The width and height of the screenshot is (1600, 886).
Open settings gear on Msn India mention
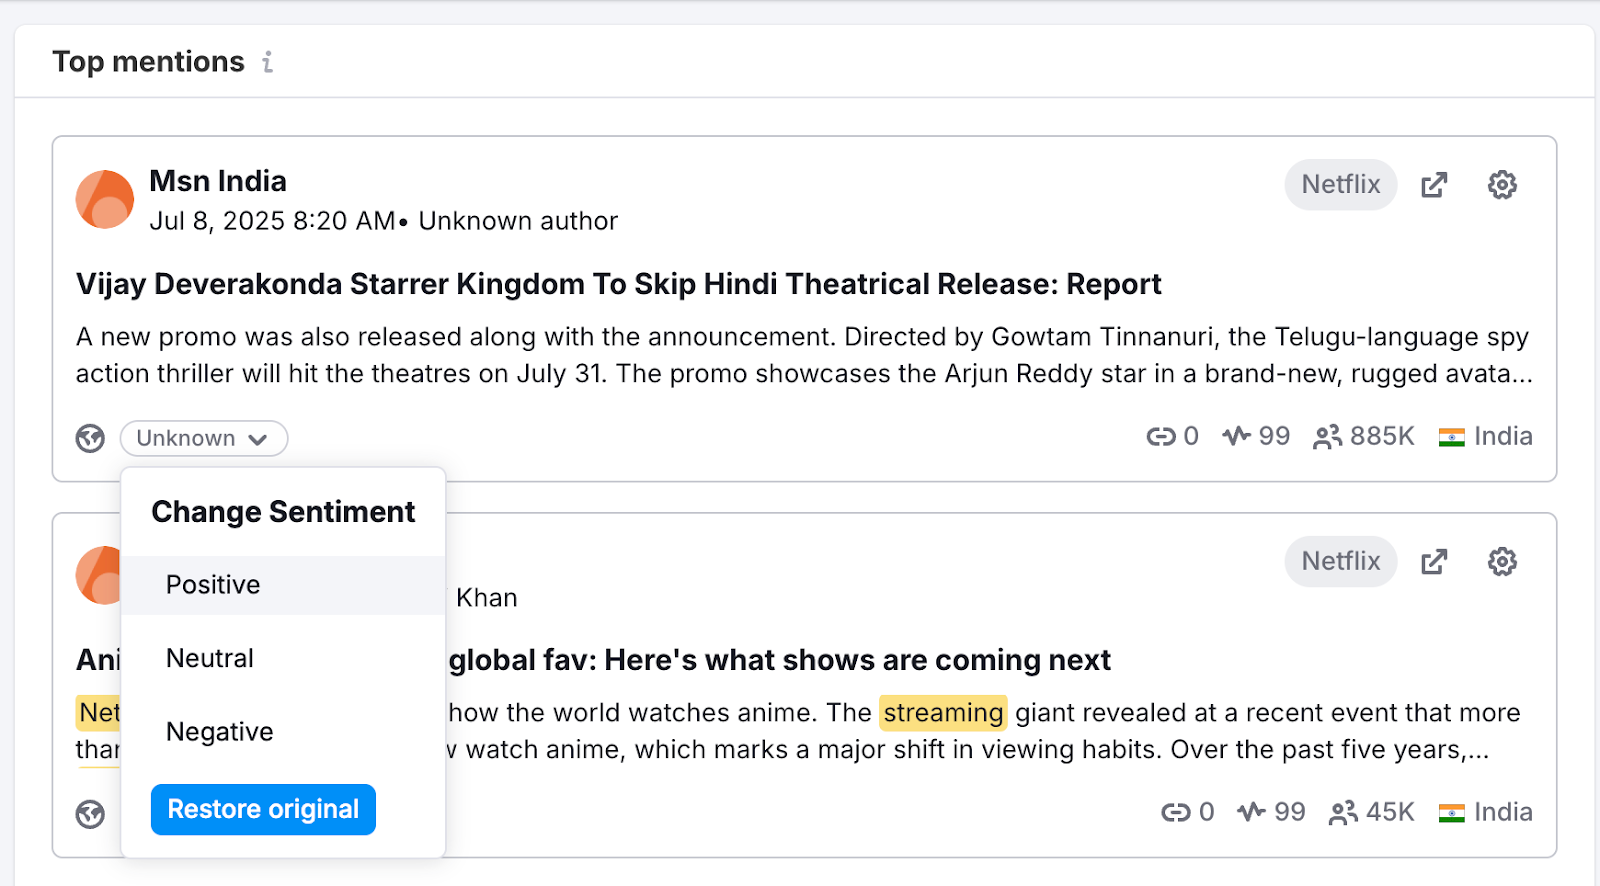tap(1502, 185)
